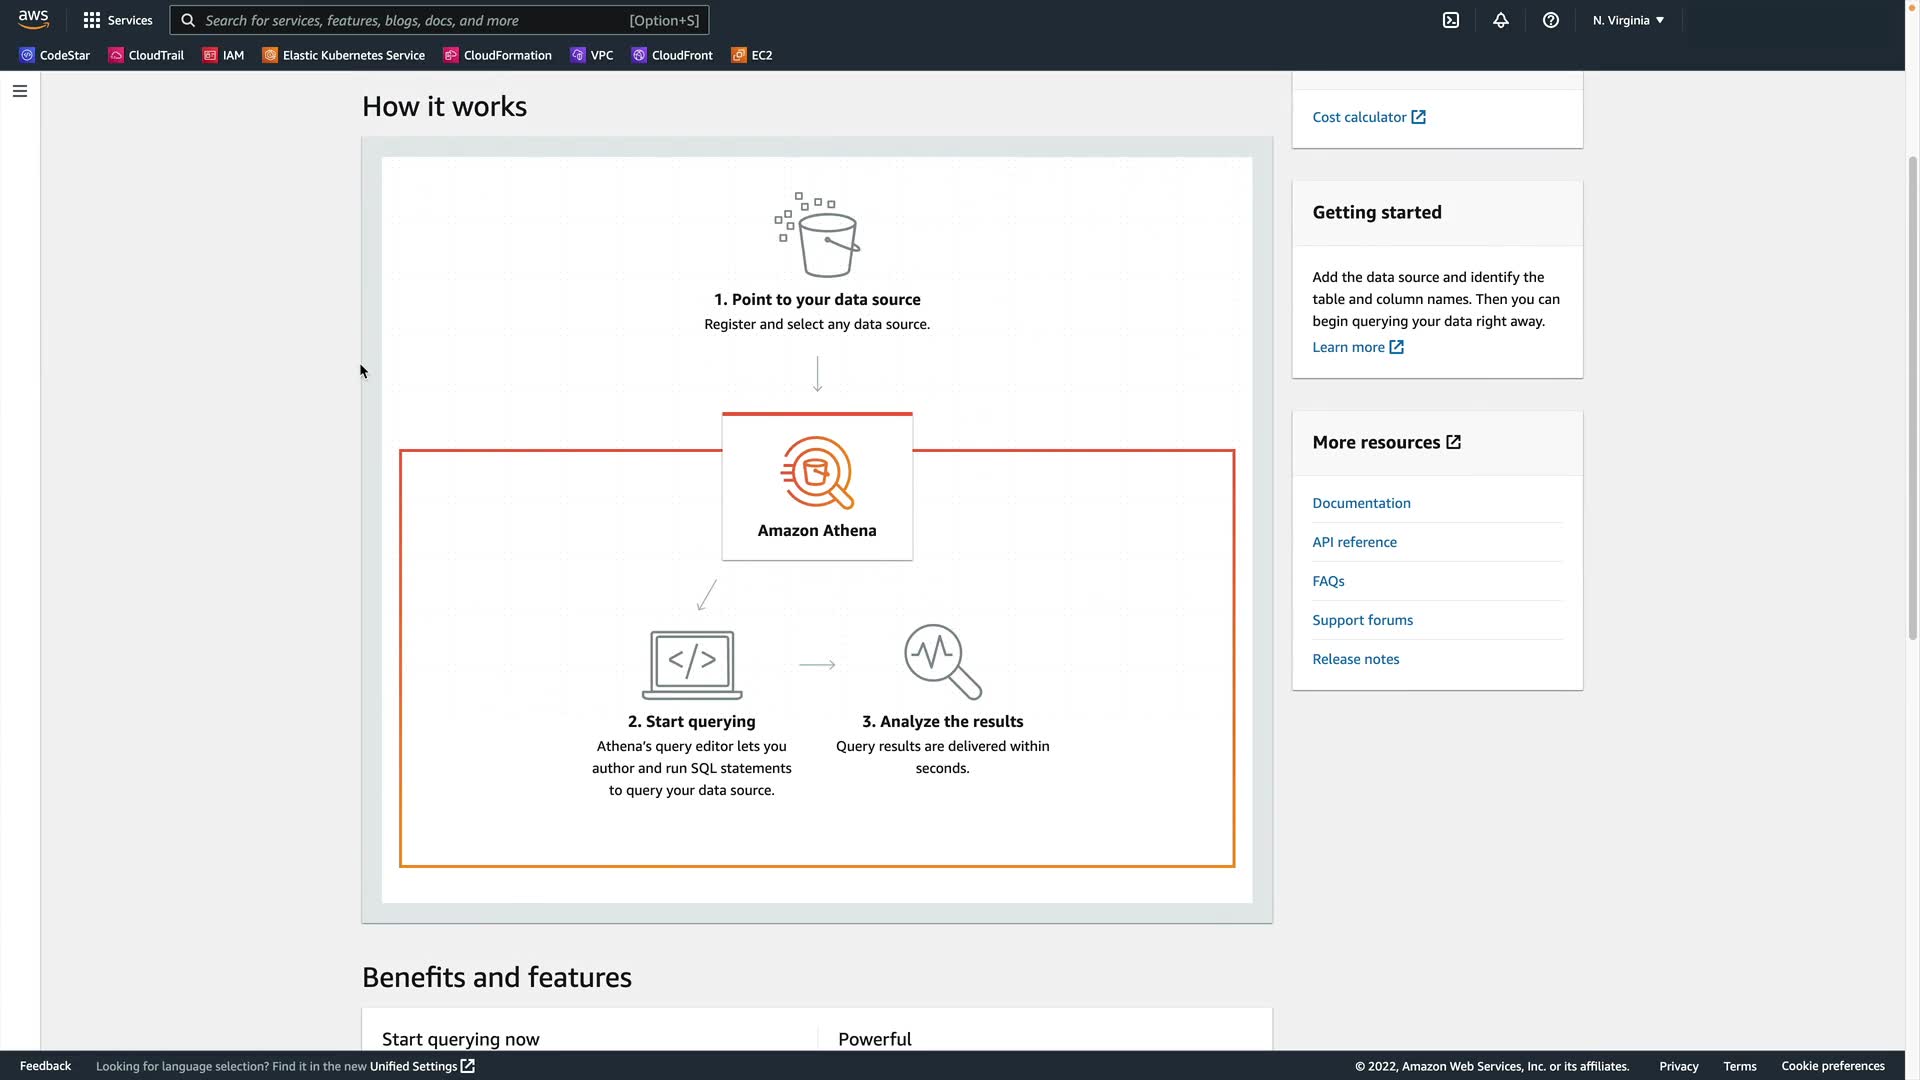This screenshot has width=1920, height=1080.
Task: Go to Elastic Kubernetes Service shortcut
Action: click(x=344, y=55)
